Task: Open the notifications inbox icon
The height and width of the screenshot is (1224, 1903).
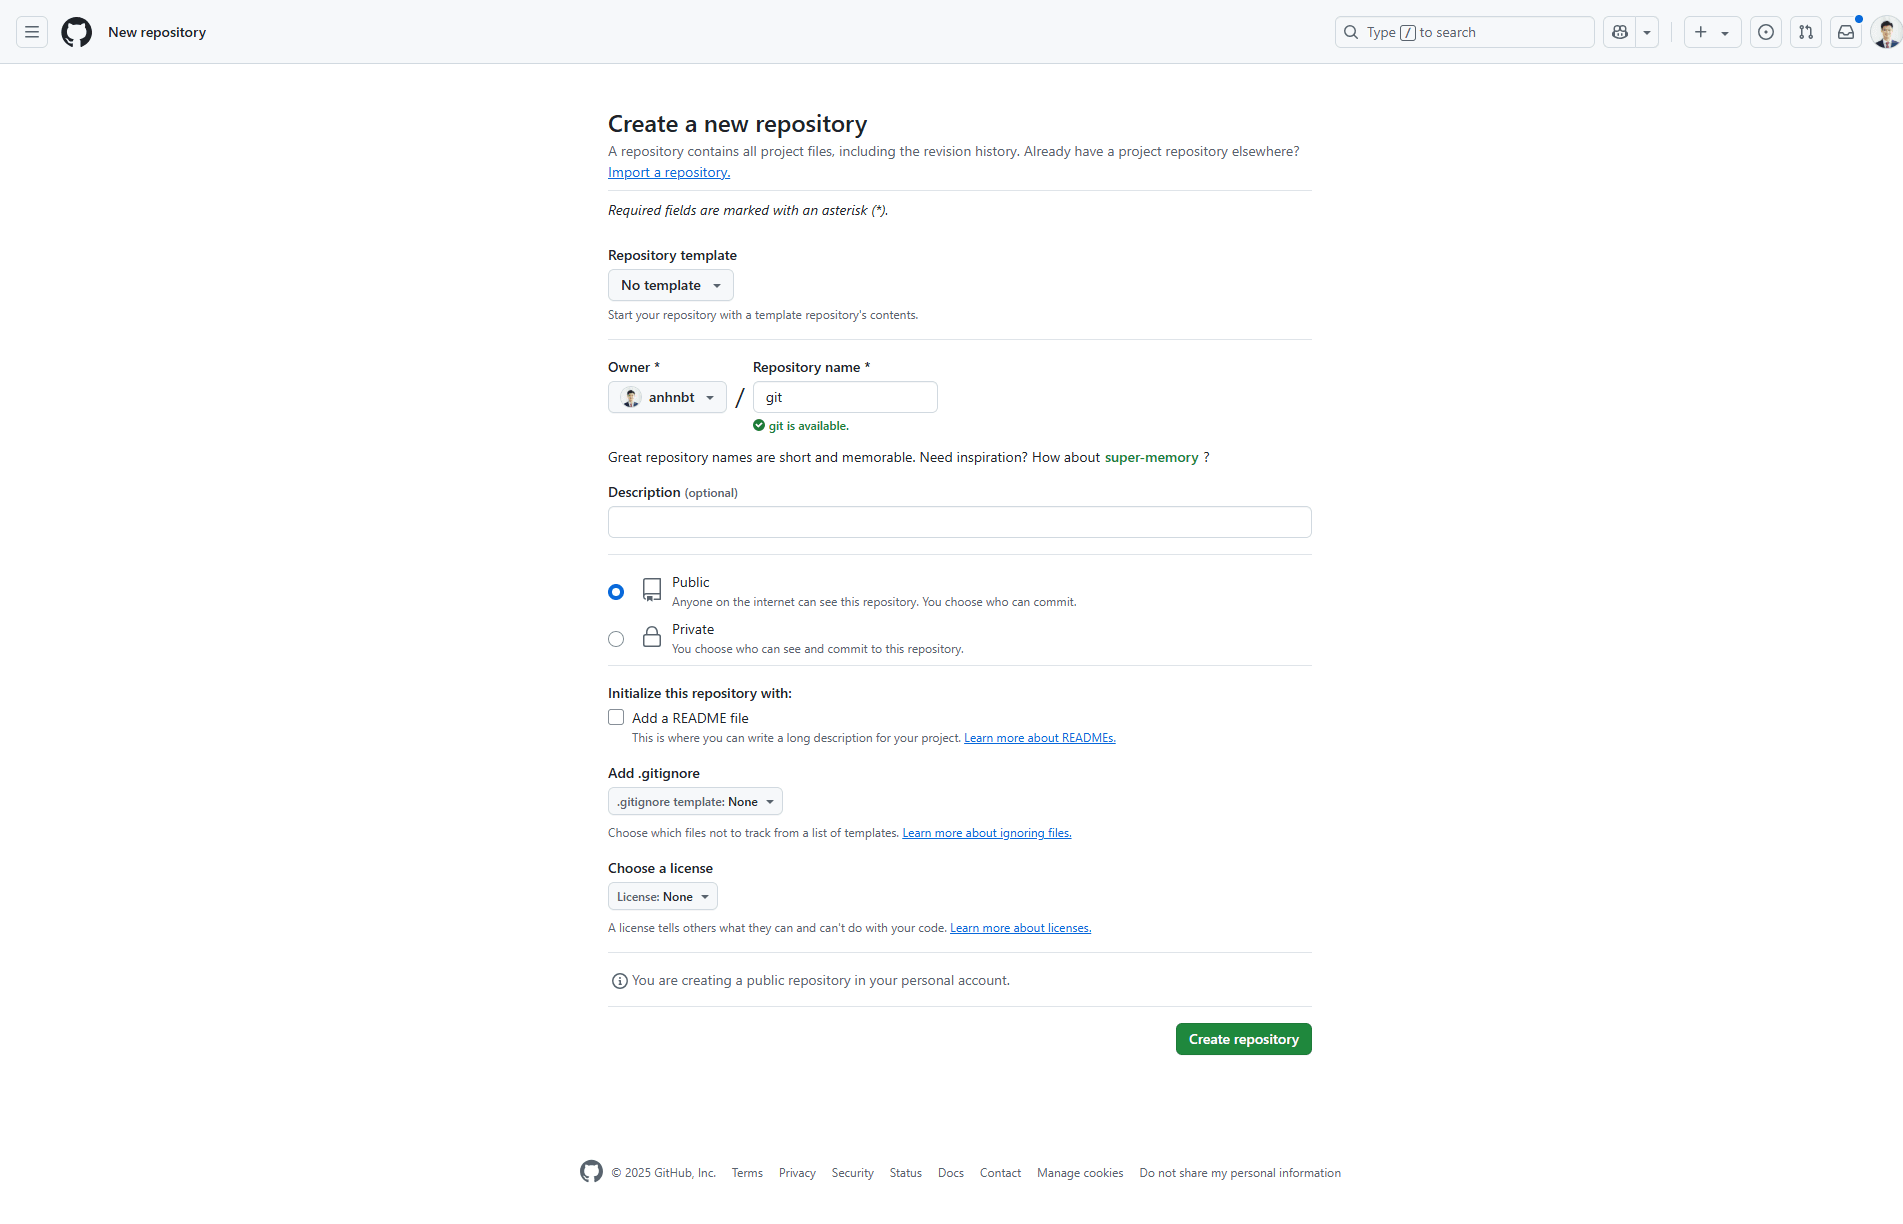Action: (x=1845, y=32)
